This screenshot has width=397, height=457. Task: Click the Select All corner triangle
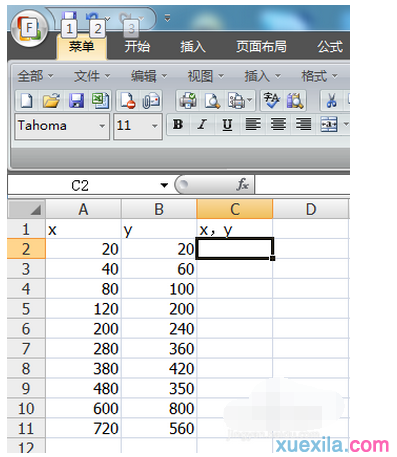[26, 209]
